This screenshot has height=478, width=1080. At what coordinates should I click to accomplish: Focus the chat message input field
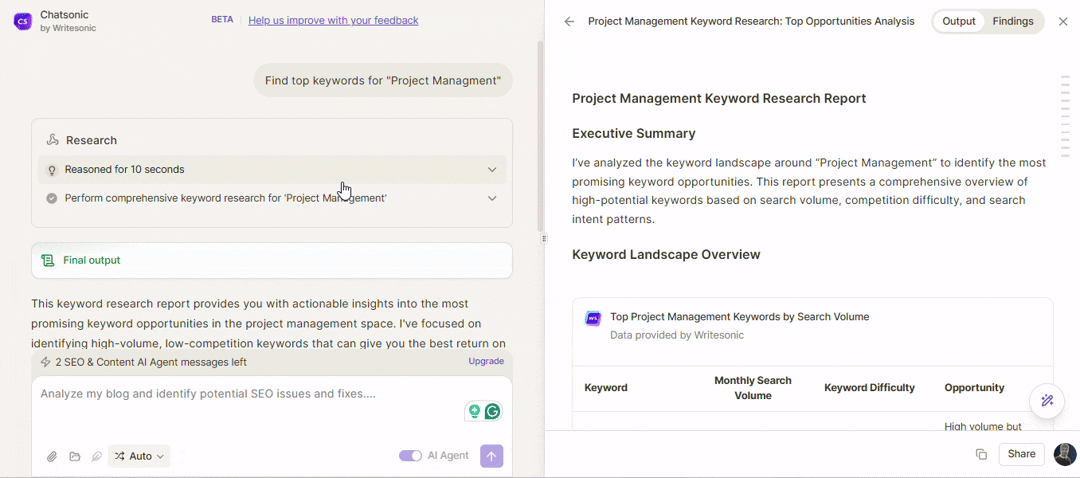pyautogui.click(x=248, y=394)
